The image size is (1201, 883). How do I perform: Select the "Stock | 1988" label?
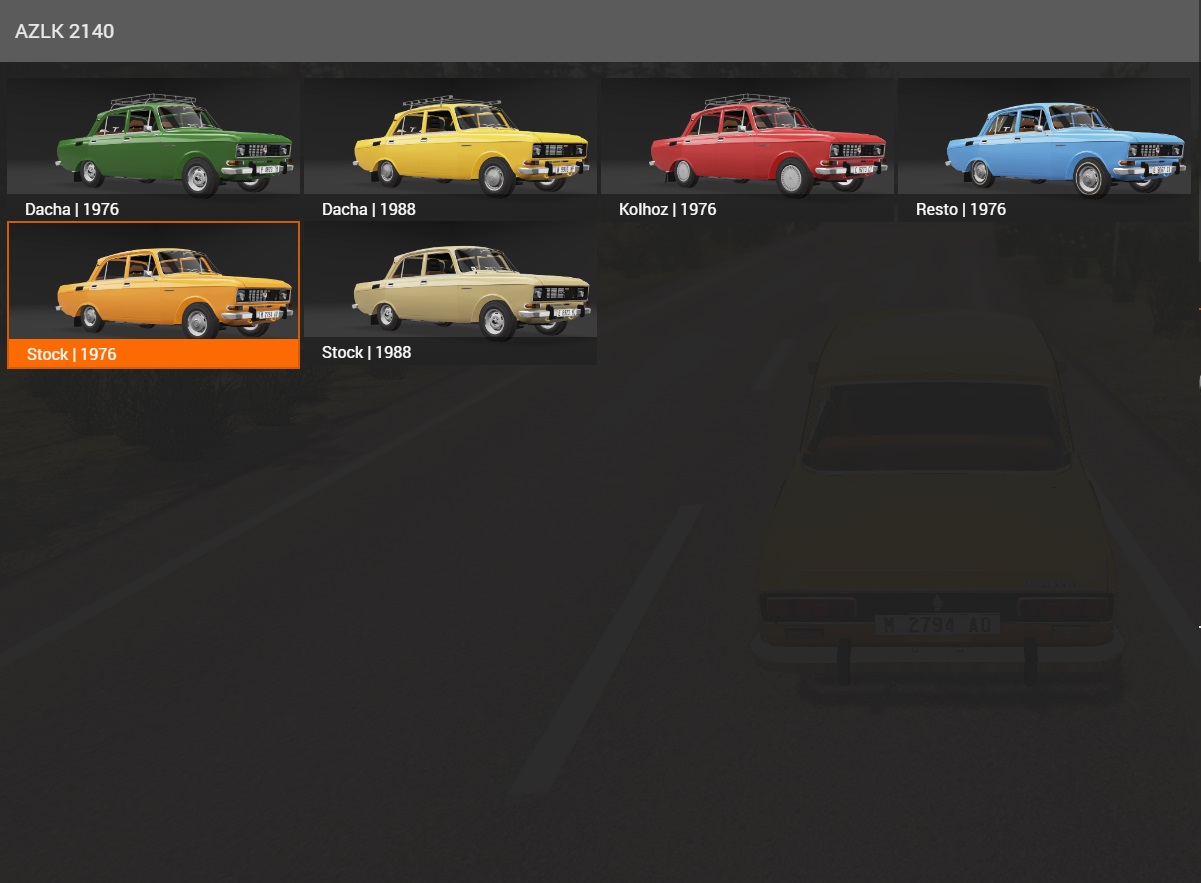[366, 352]
